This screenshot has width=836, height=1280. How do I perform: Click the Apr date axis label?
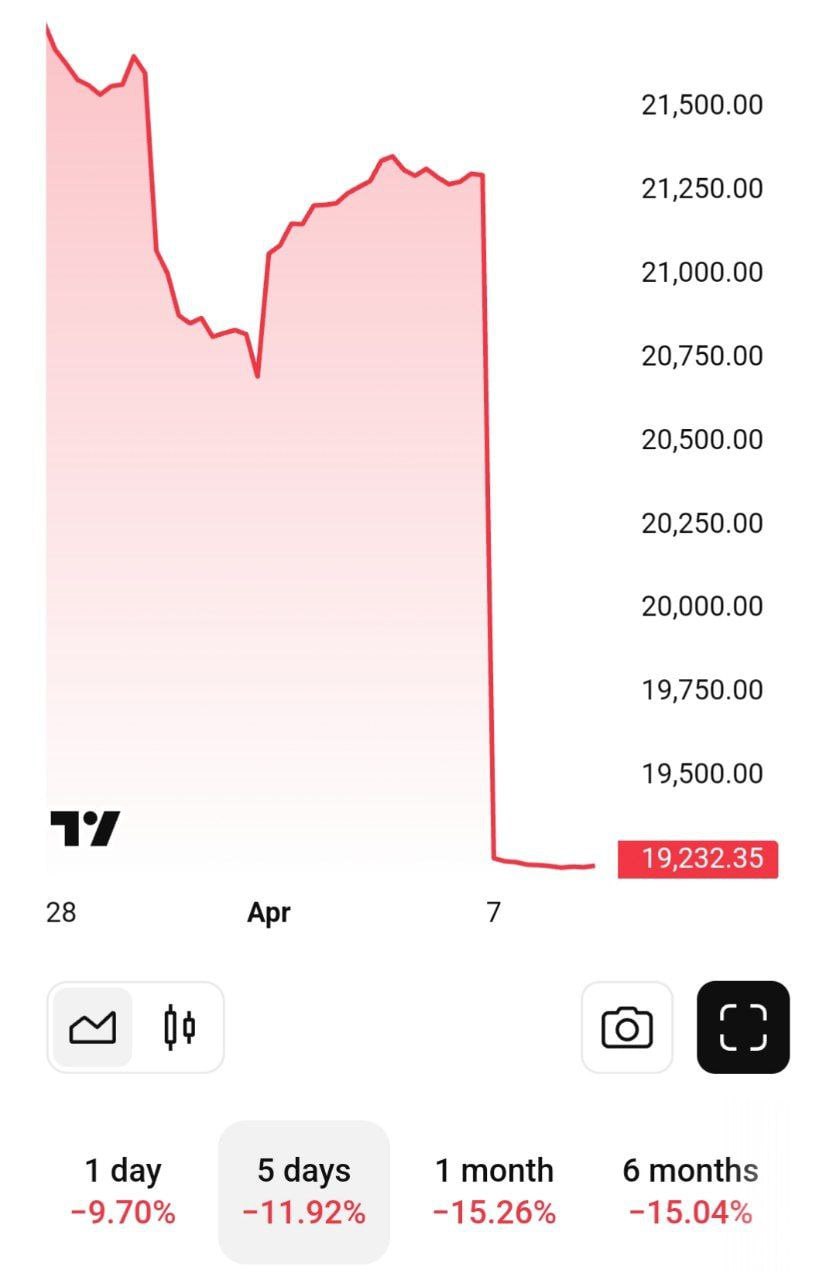click(269, 912)
